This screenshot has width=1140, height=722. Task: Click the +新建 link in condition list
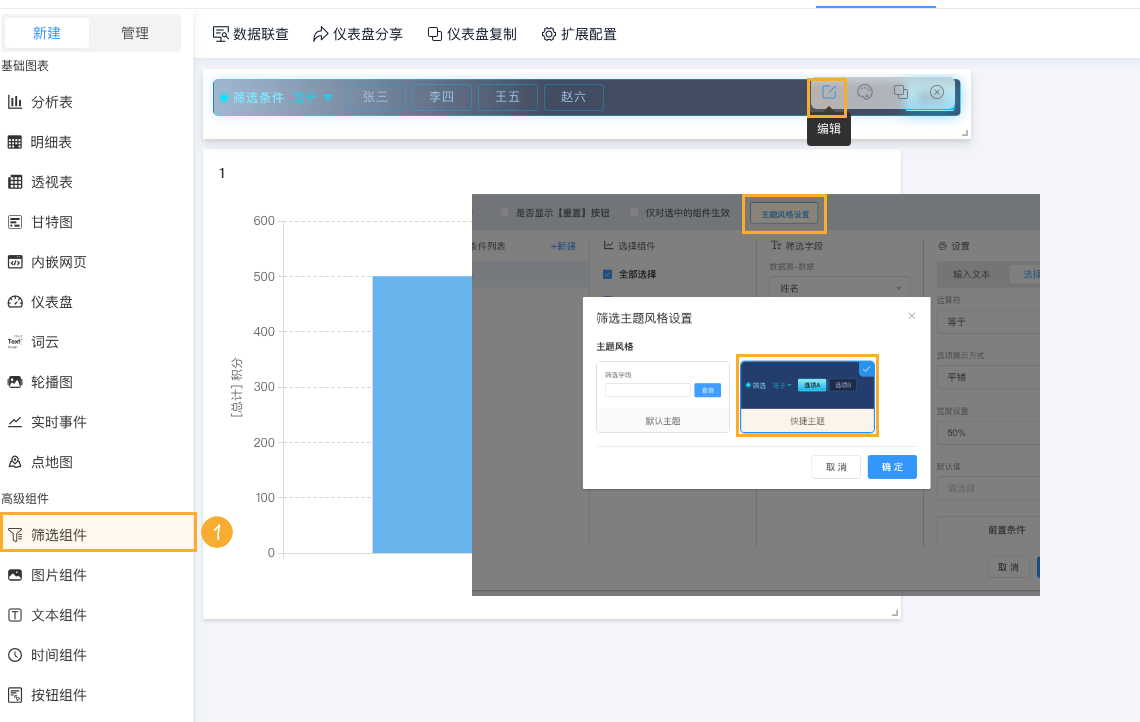(x=563, y=246)
